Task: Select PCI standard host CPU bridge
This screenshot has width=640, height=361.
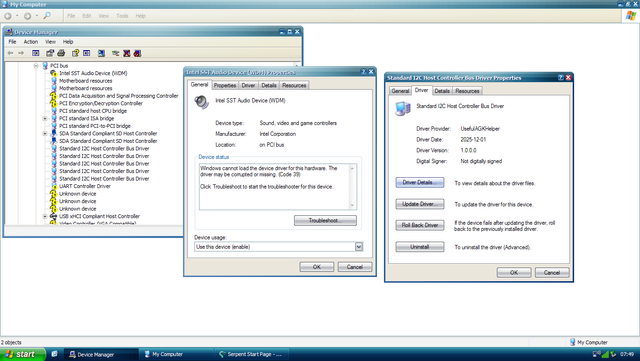Action: [x=93, y=111]
